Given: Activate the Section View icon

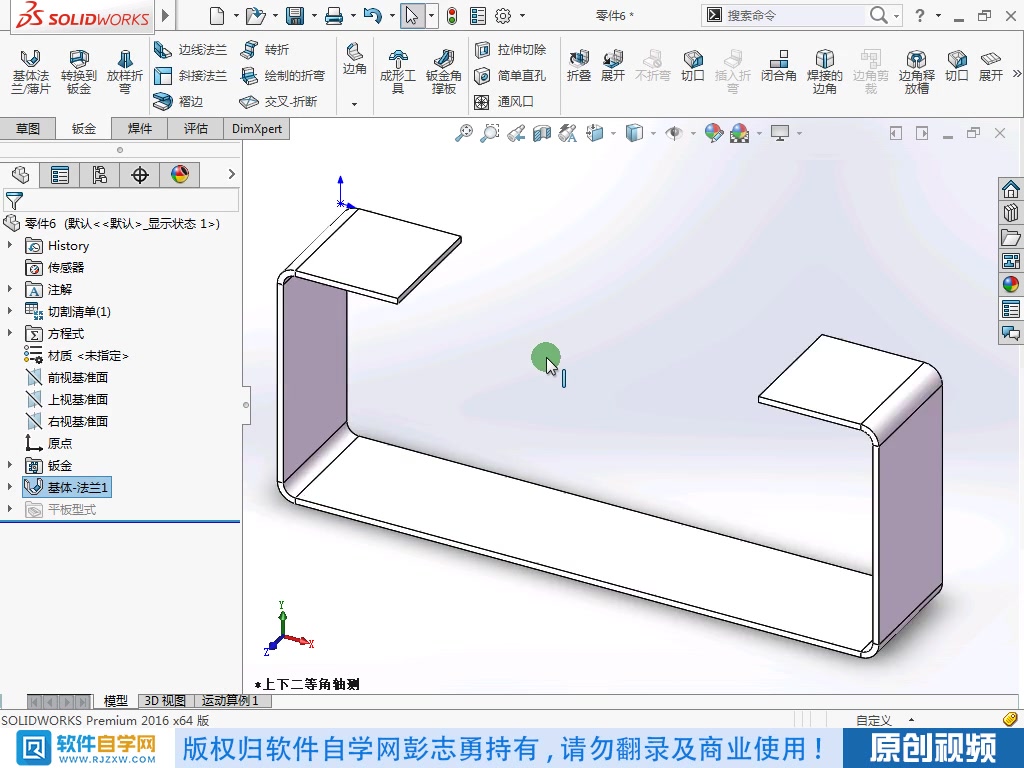Looking at the screenshot, I should pos(541,132).
